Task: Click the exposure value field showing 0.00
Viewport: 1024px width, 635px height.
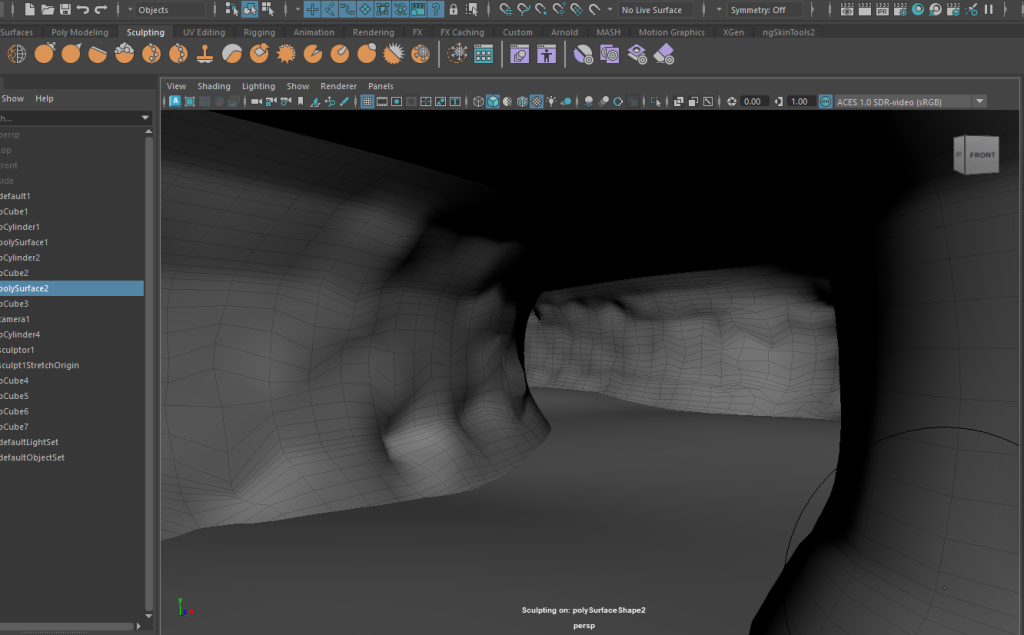Action: pyautogui.click(x=752, y=101)
